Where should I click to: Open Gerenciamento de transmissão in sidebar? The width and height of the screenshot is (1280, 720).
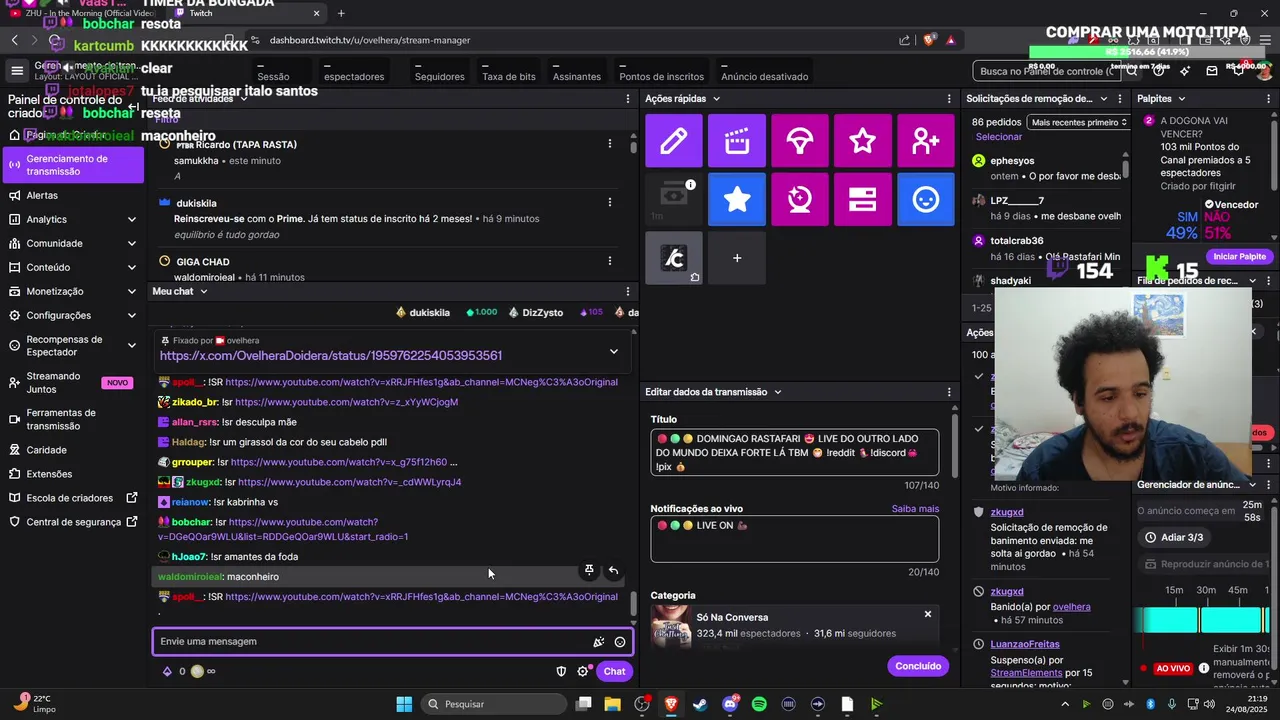tap(73, 165)
